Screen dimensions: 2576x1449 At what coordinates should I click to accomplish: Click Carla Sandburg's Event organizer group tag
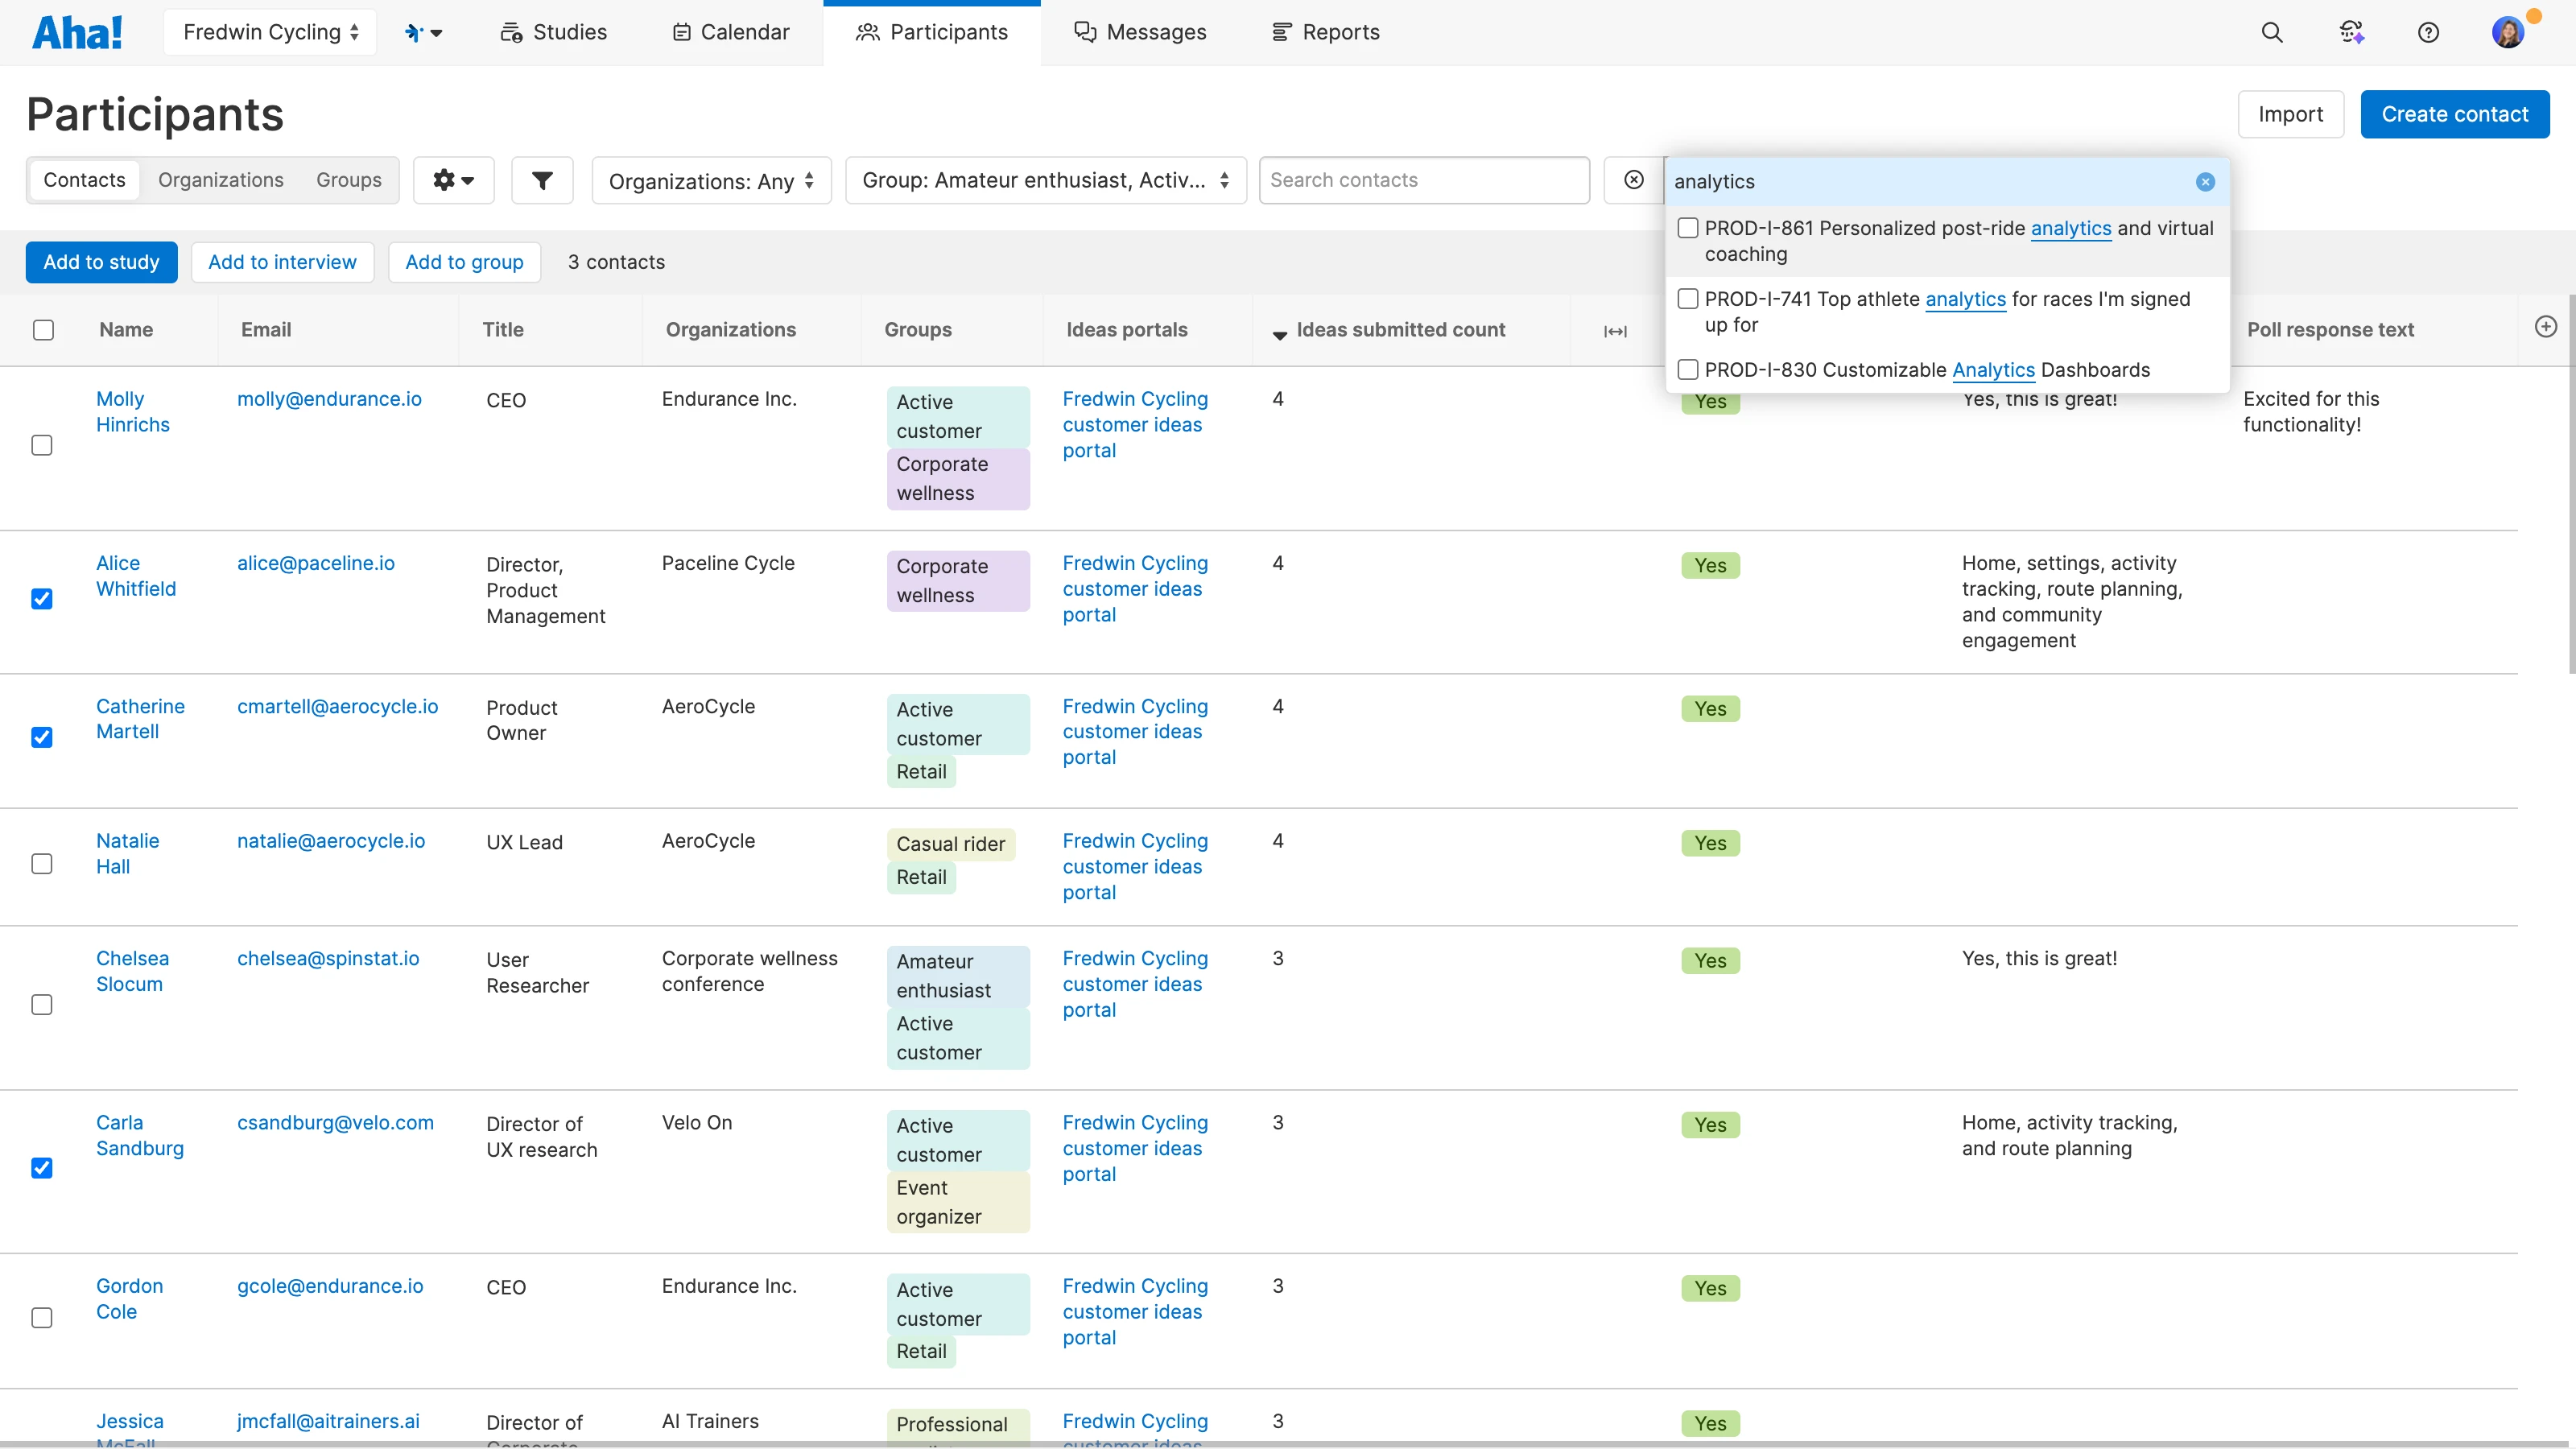coord(958,1202)
